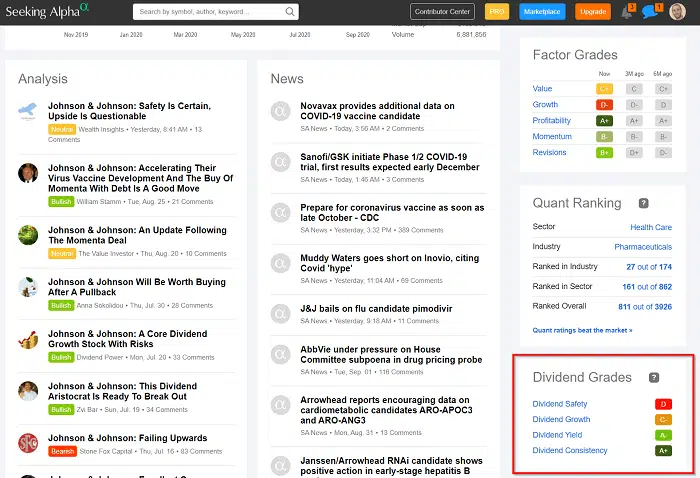This screenshot has height=478, width=700.
Task: Open the notifications bell icon
Action: point(628,12)
